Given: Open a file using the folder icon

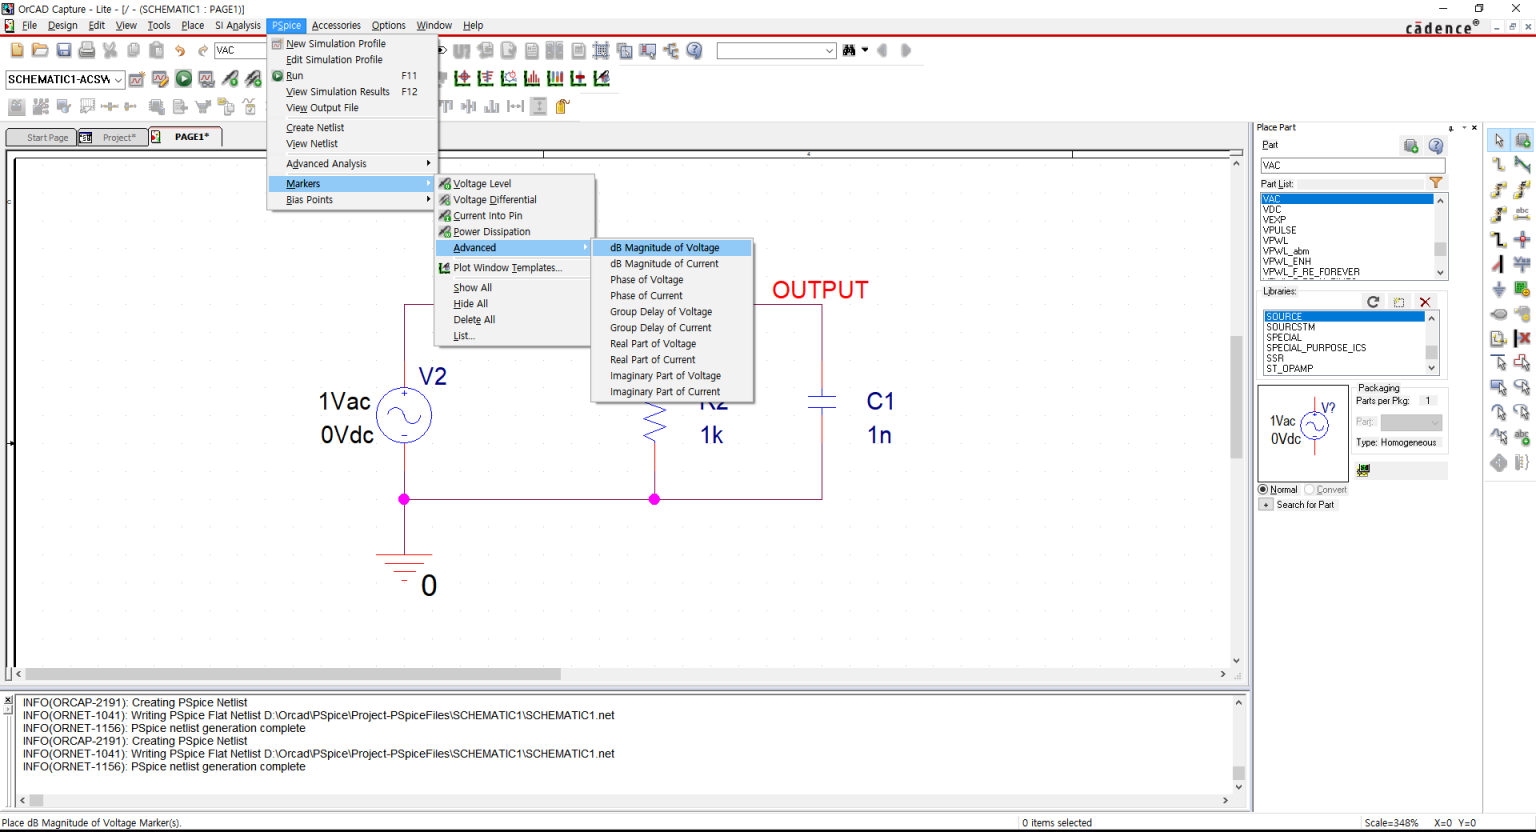Looking at the screenshot, I should point(40,50).
